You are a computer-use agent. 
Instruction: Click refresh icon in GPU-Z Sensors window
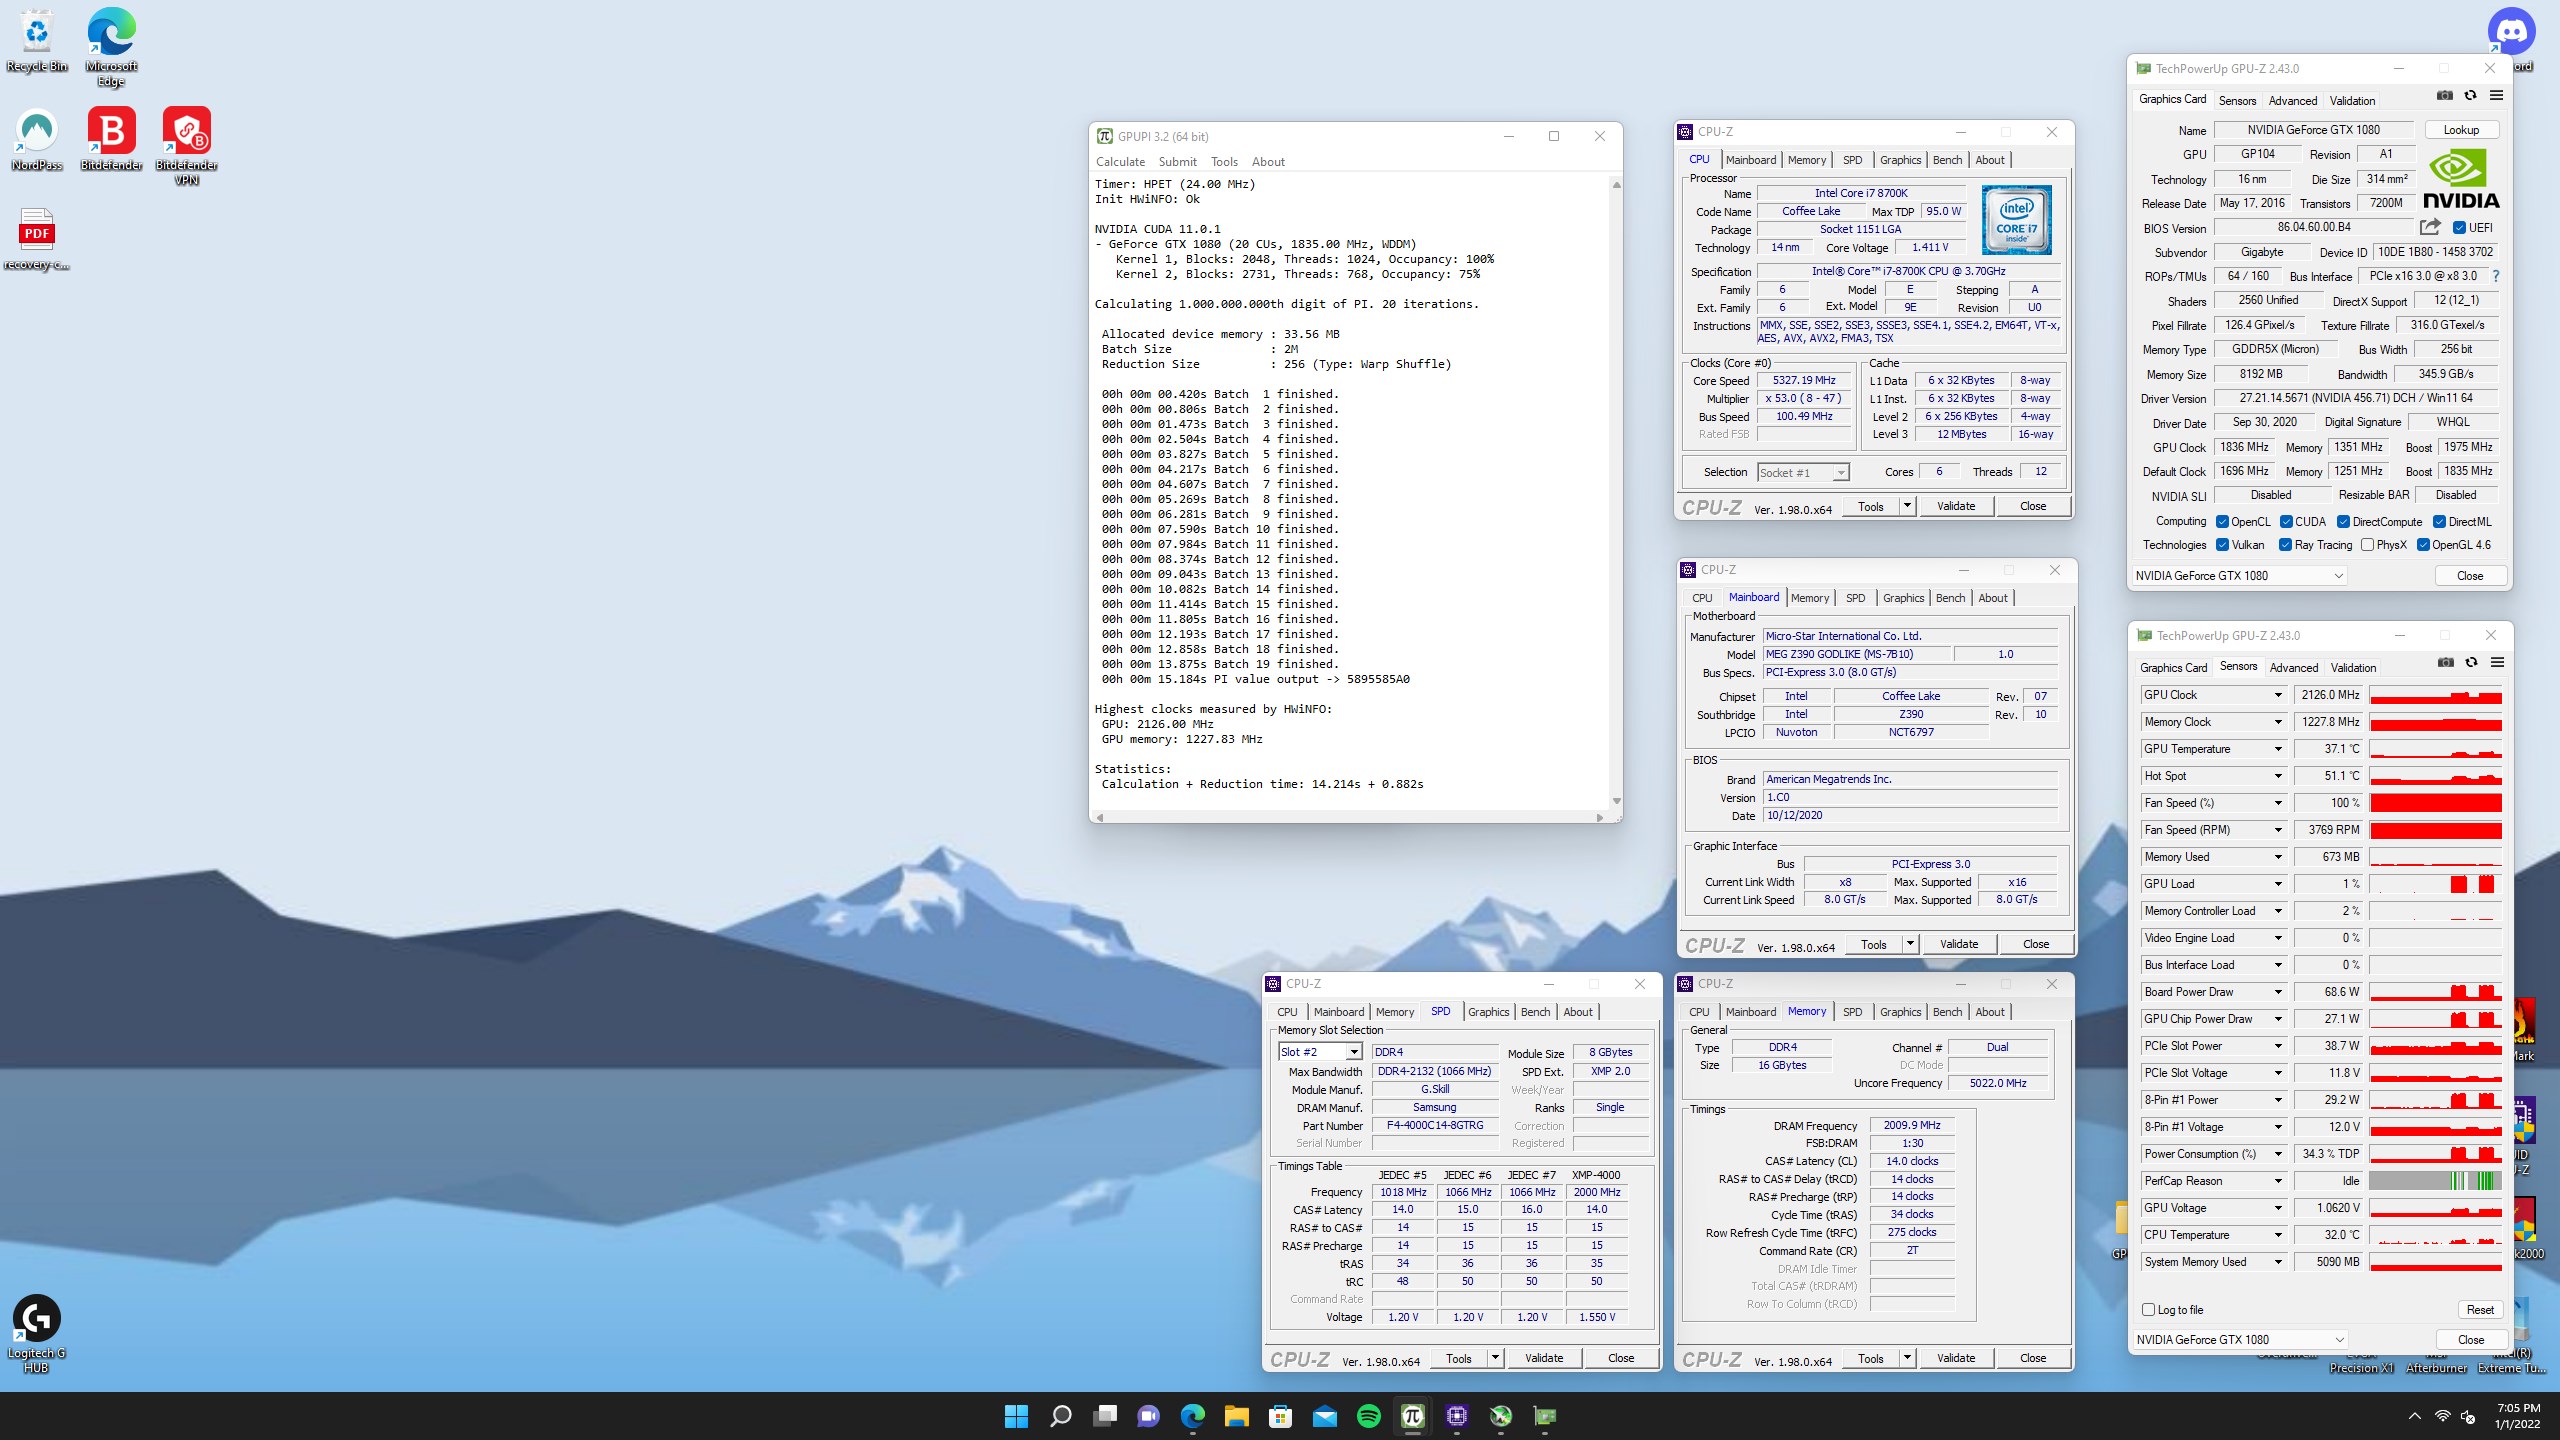coord(2471,663)
